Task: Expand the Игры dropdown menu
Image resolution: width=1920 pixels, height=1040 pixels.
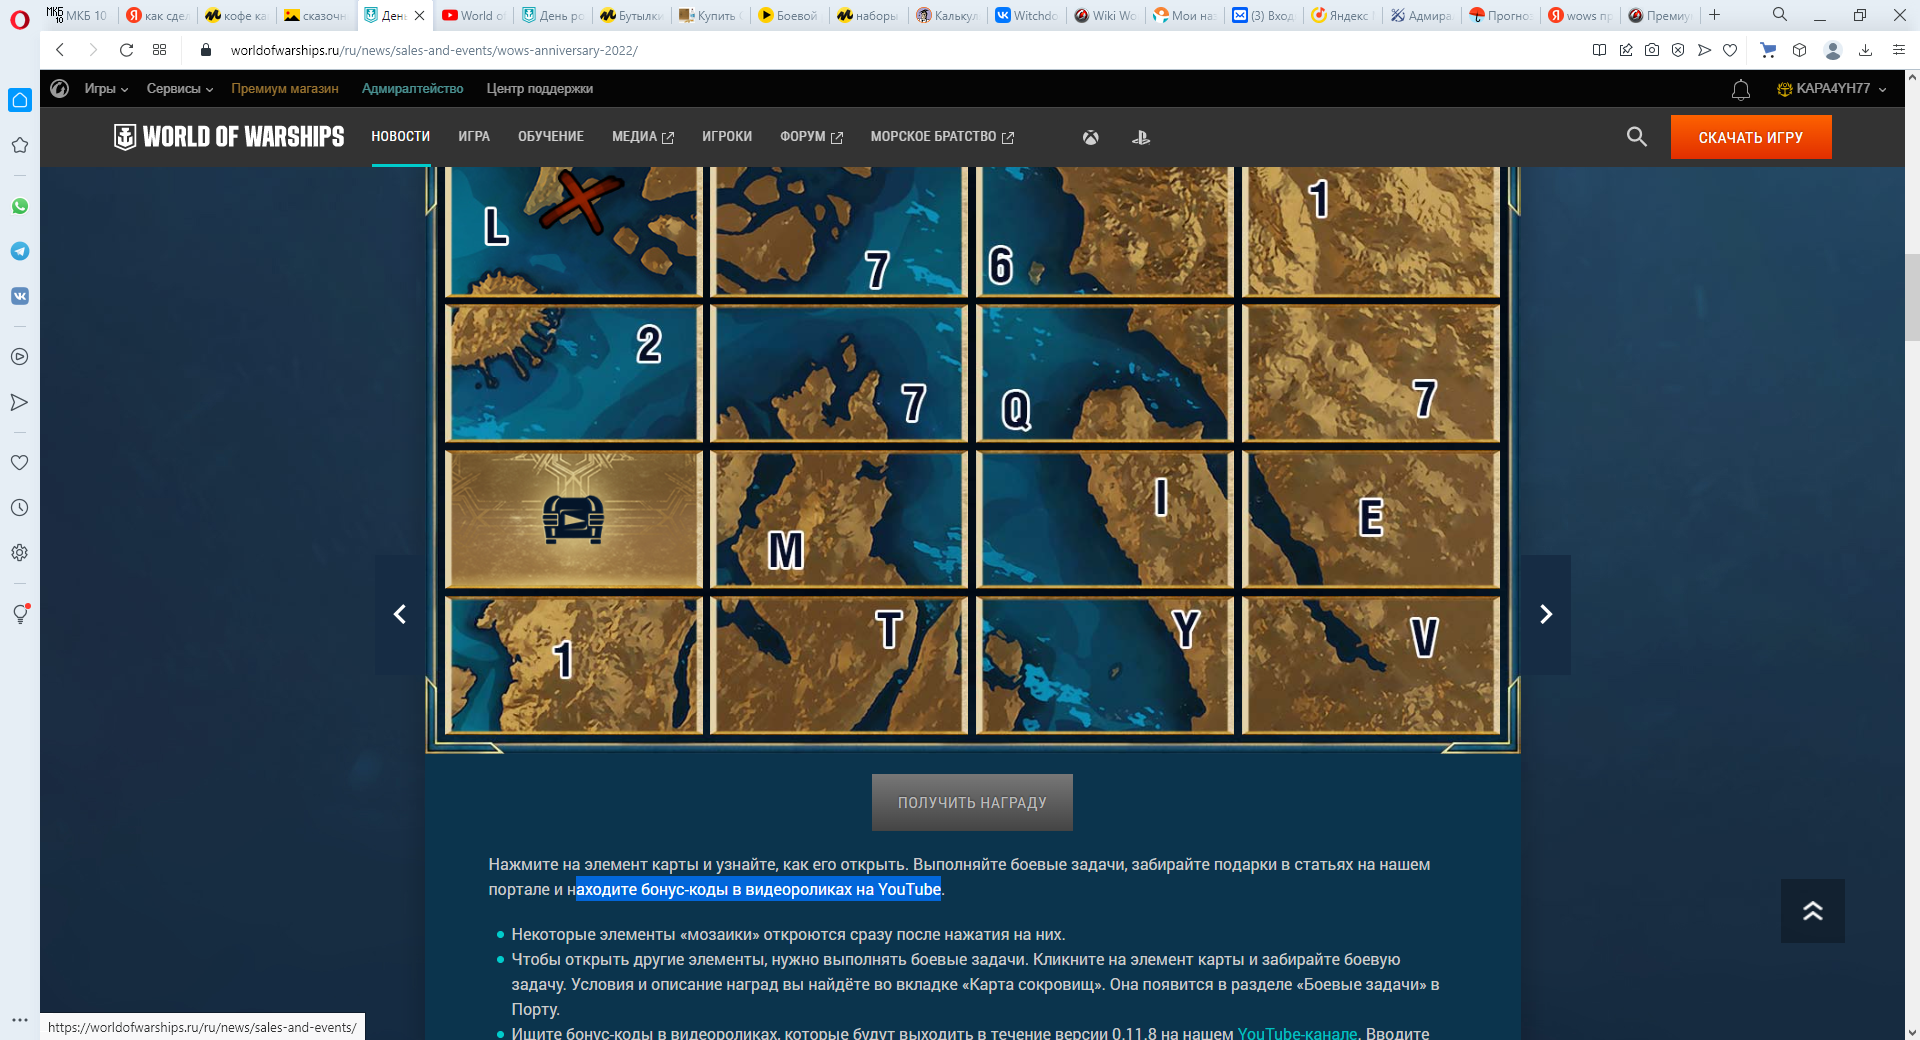Action: click(106, 89)
